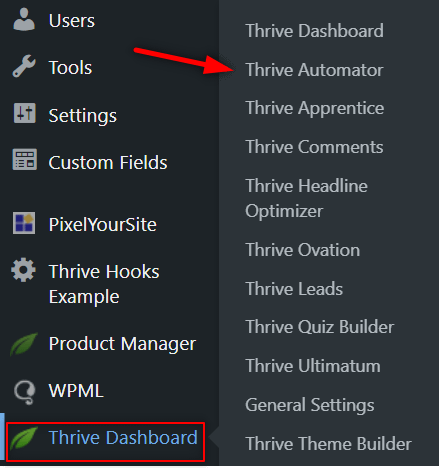Click the Thrive Hooks Example gear icon

[23, 270]
